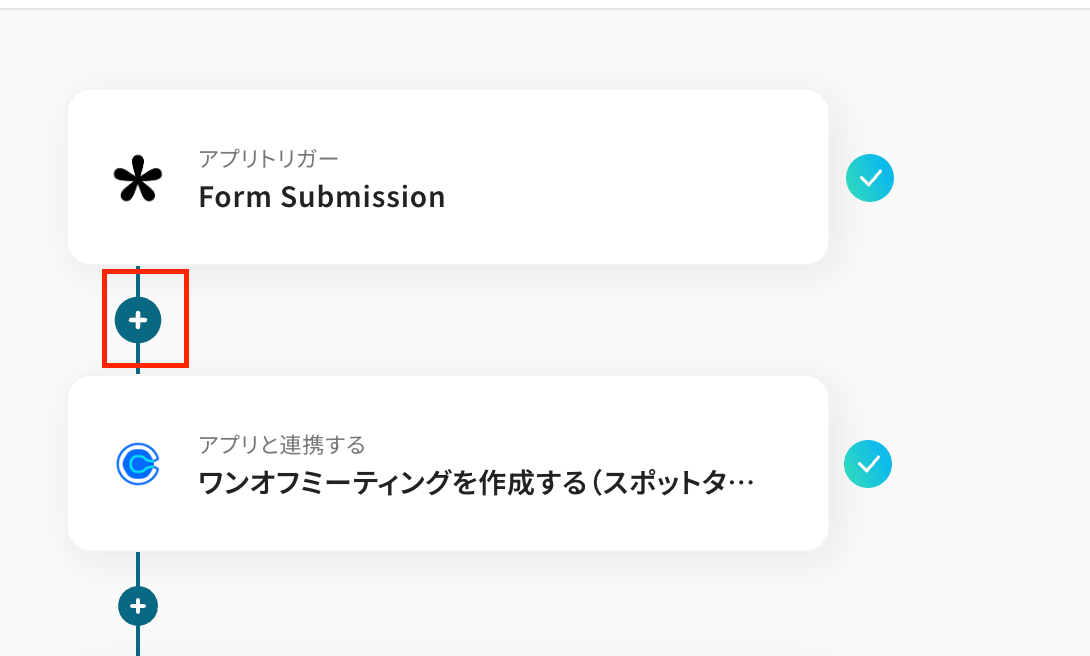Image resolution: width=1090 pixels, height=656 pixels.
Task: Click empty canvas right of the Form Submission checkmark
Action: (990, 180)
